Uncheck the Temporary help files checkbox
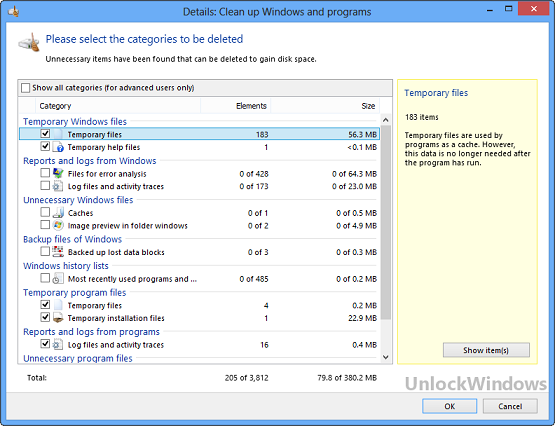 tap(45, 146)
